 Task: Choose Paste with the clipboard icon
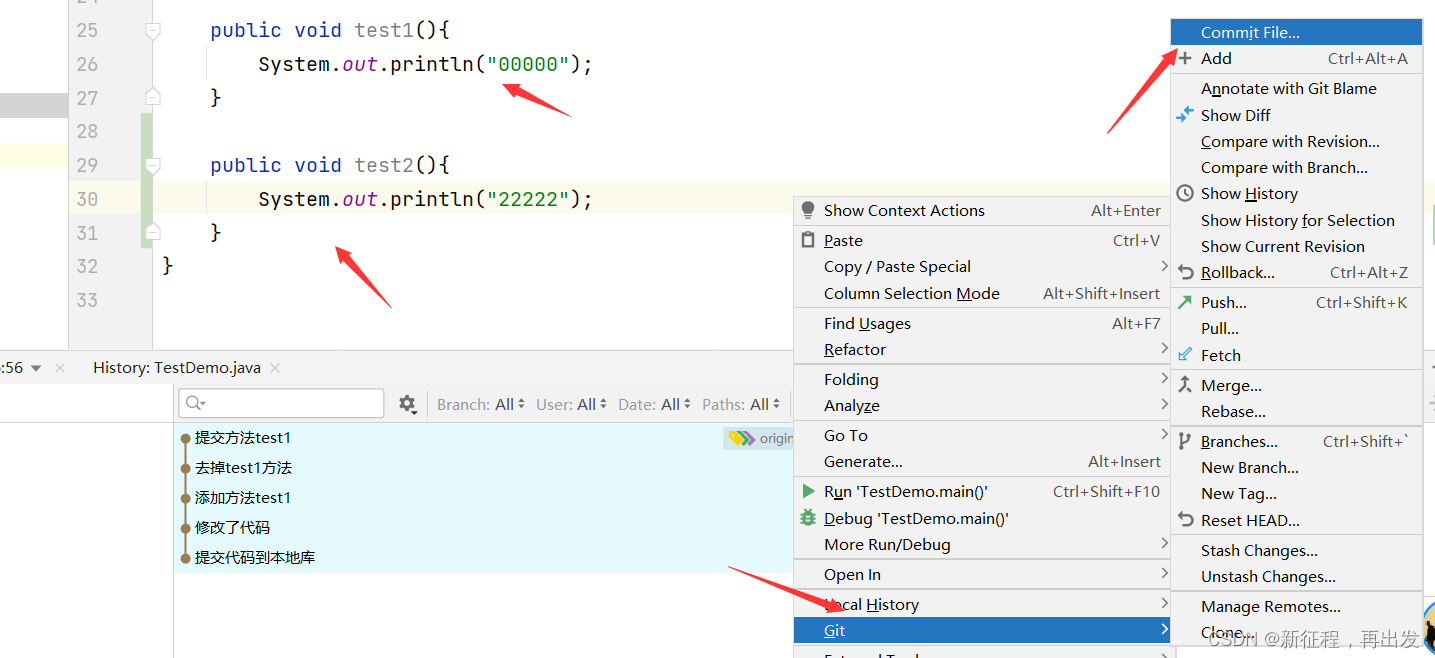(981, 240)
